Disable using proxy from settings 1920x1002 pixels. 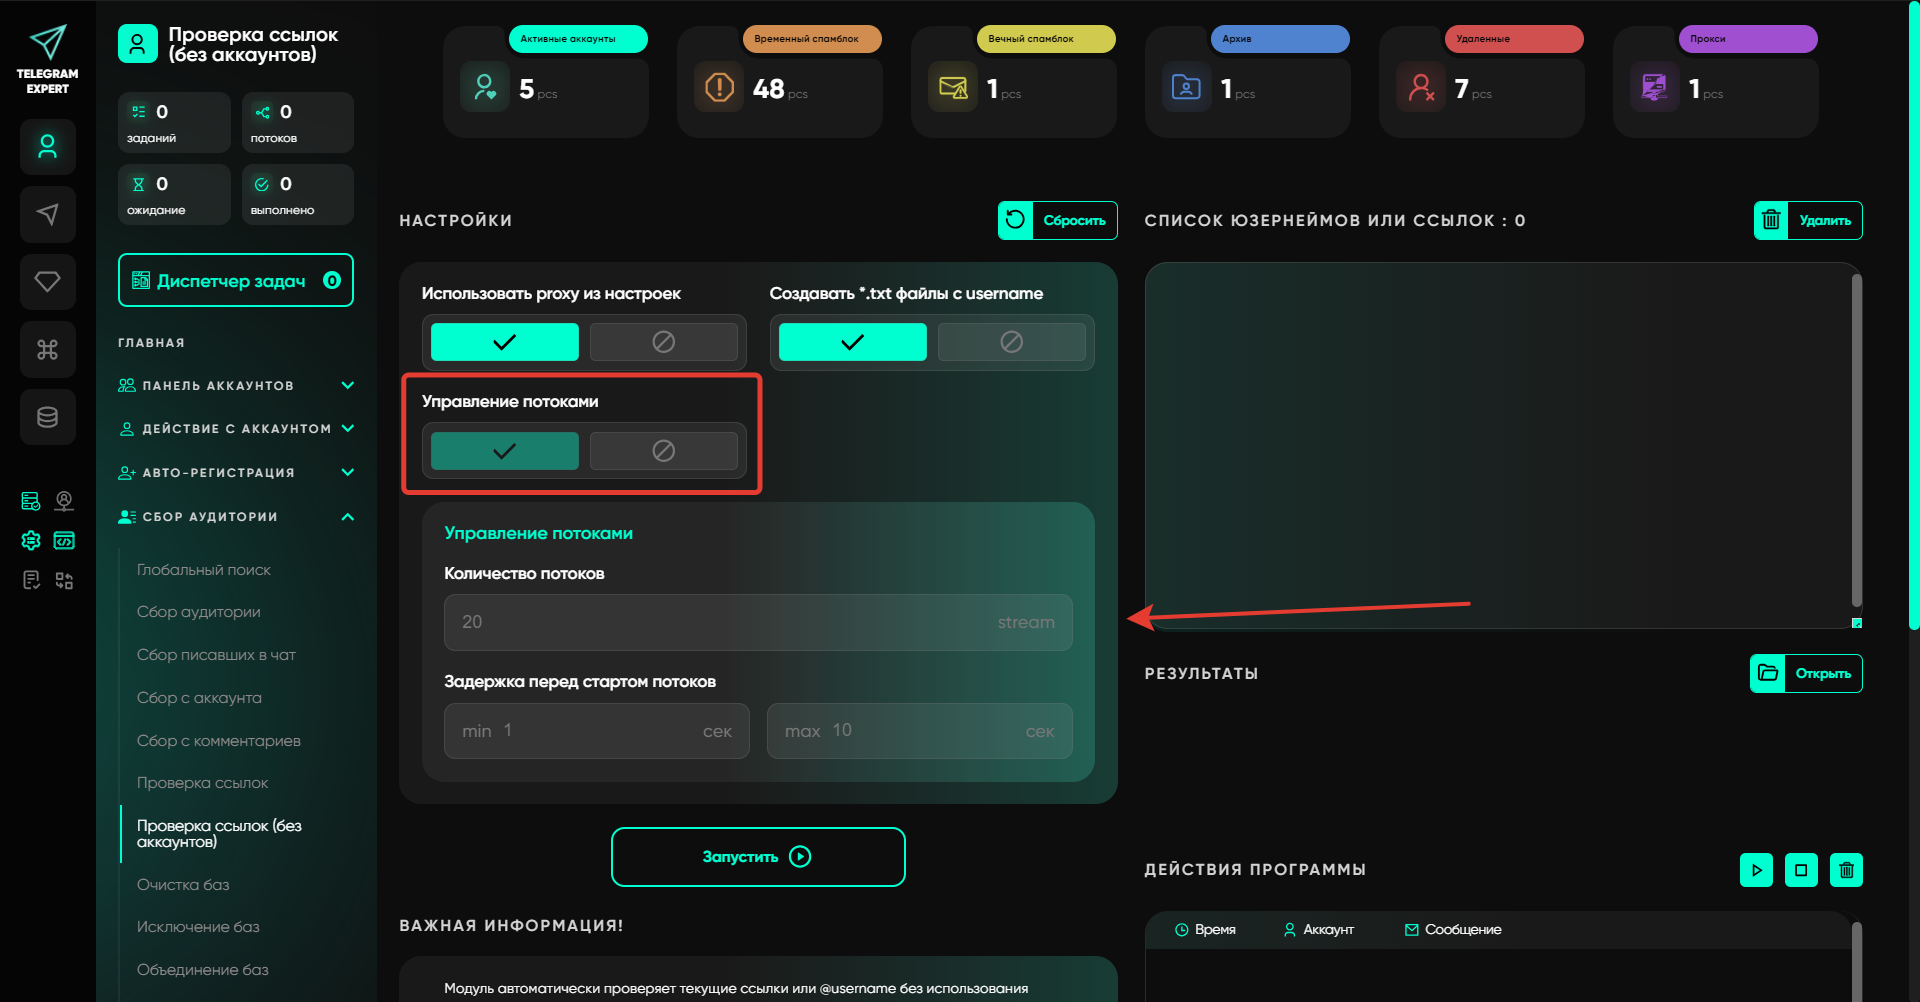663,342
